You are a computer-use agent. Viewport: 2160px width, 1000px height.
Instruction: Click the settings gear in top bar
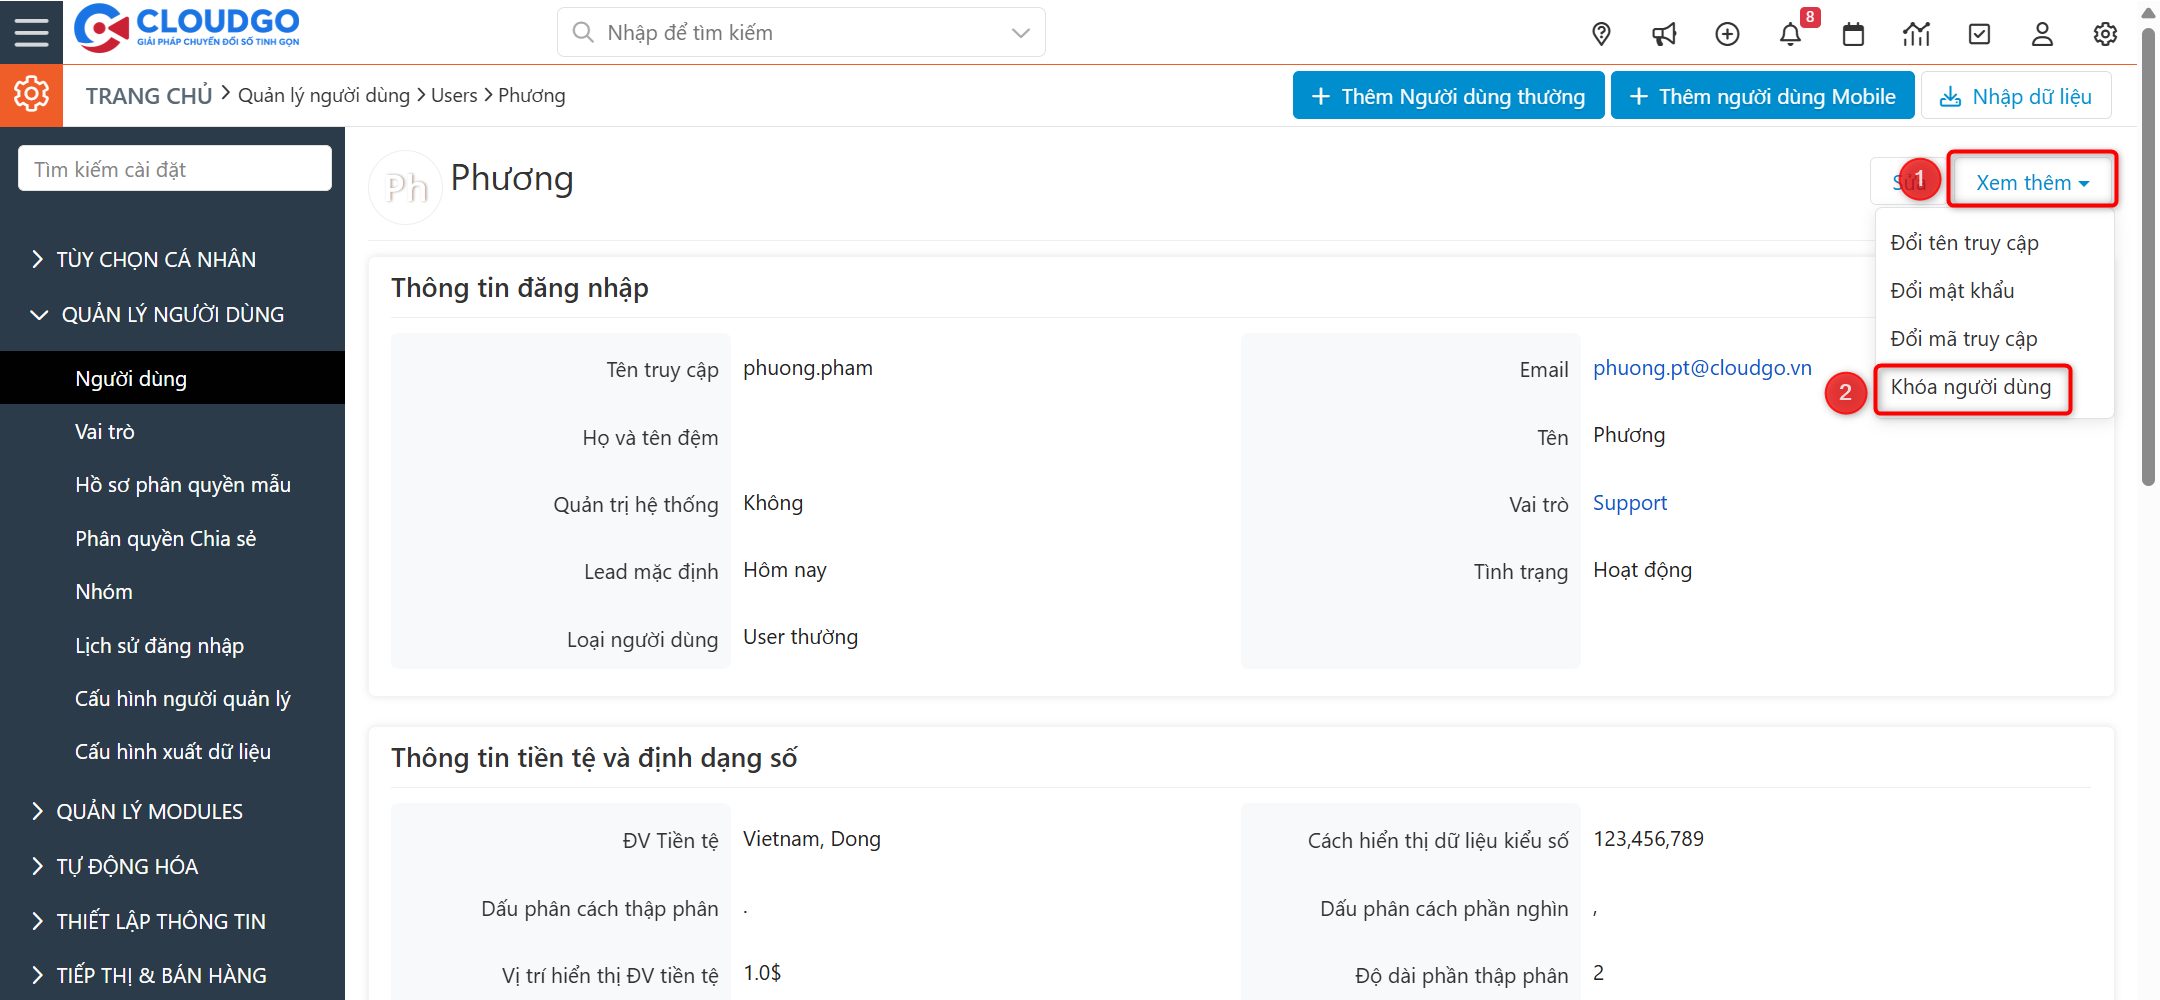[2105, 34]
